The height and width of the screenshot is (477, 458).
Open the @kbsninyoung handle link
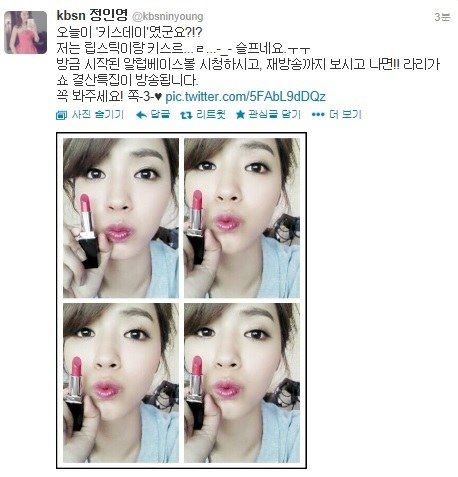tap(168, 16)
